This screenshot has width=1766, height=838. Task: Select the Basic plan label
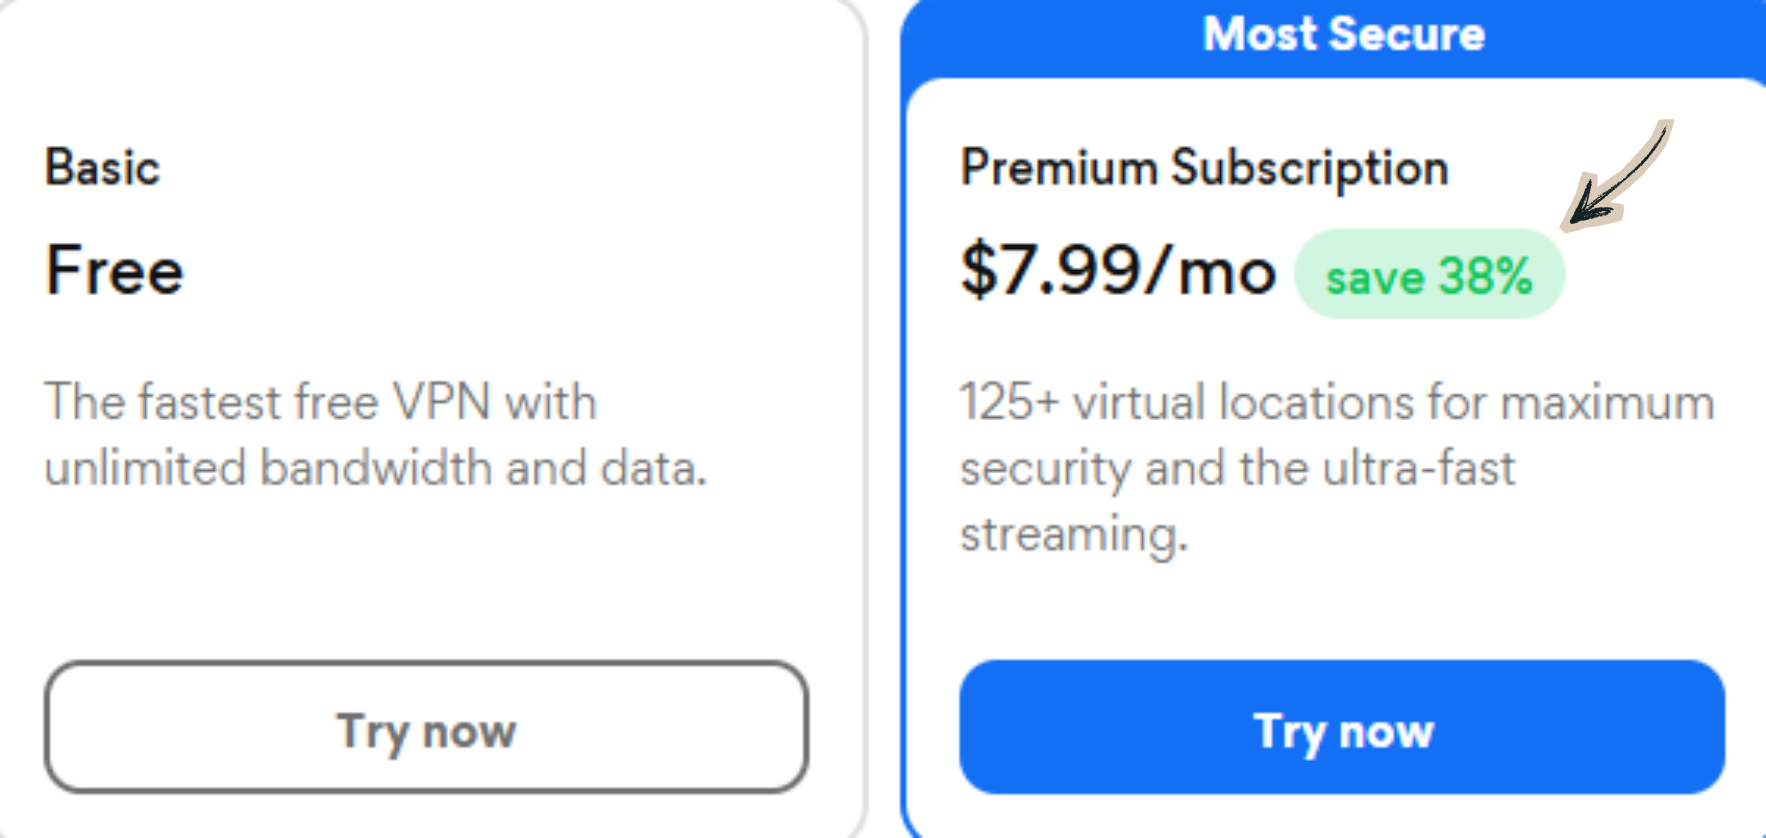coord(102,167)
